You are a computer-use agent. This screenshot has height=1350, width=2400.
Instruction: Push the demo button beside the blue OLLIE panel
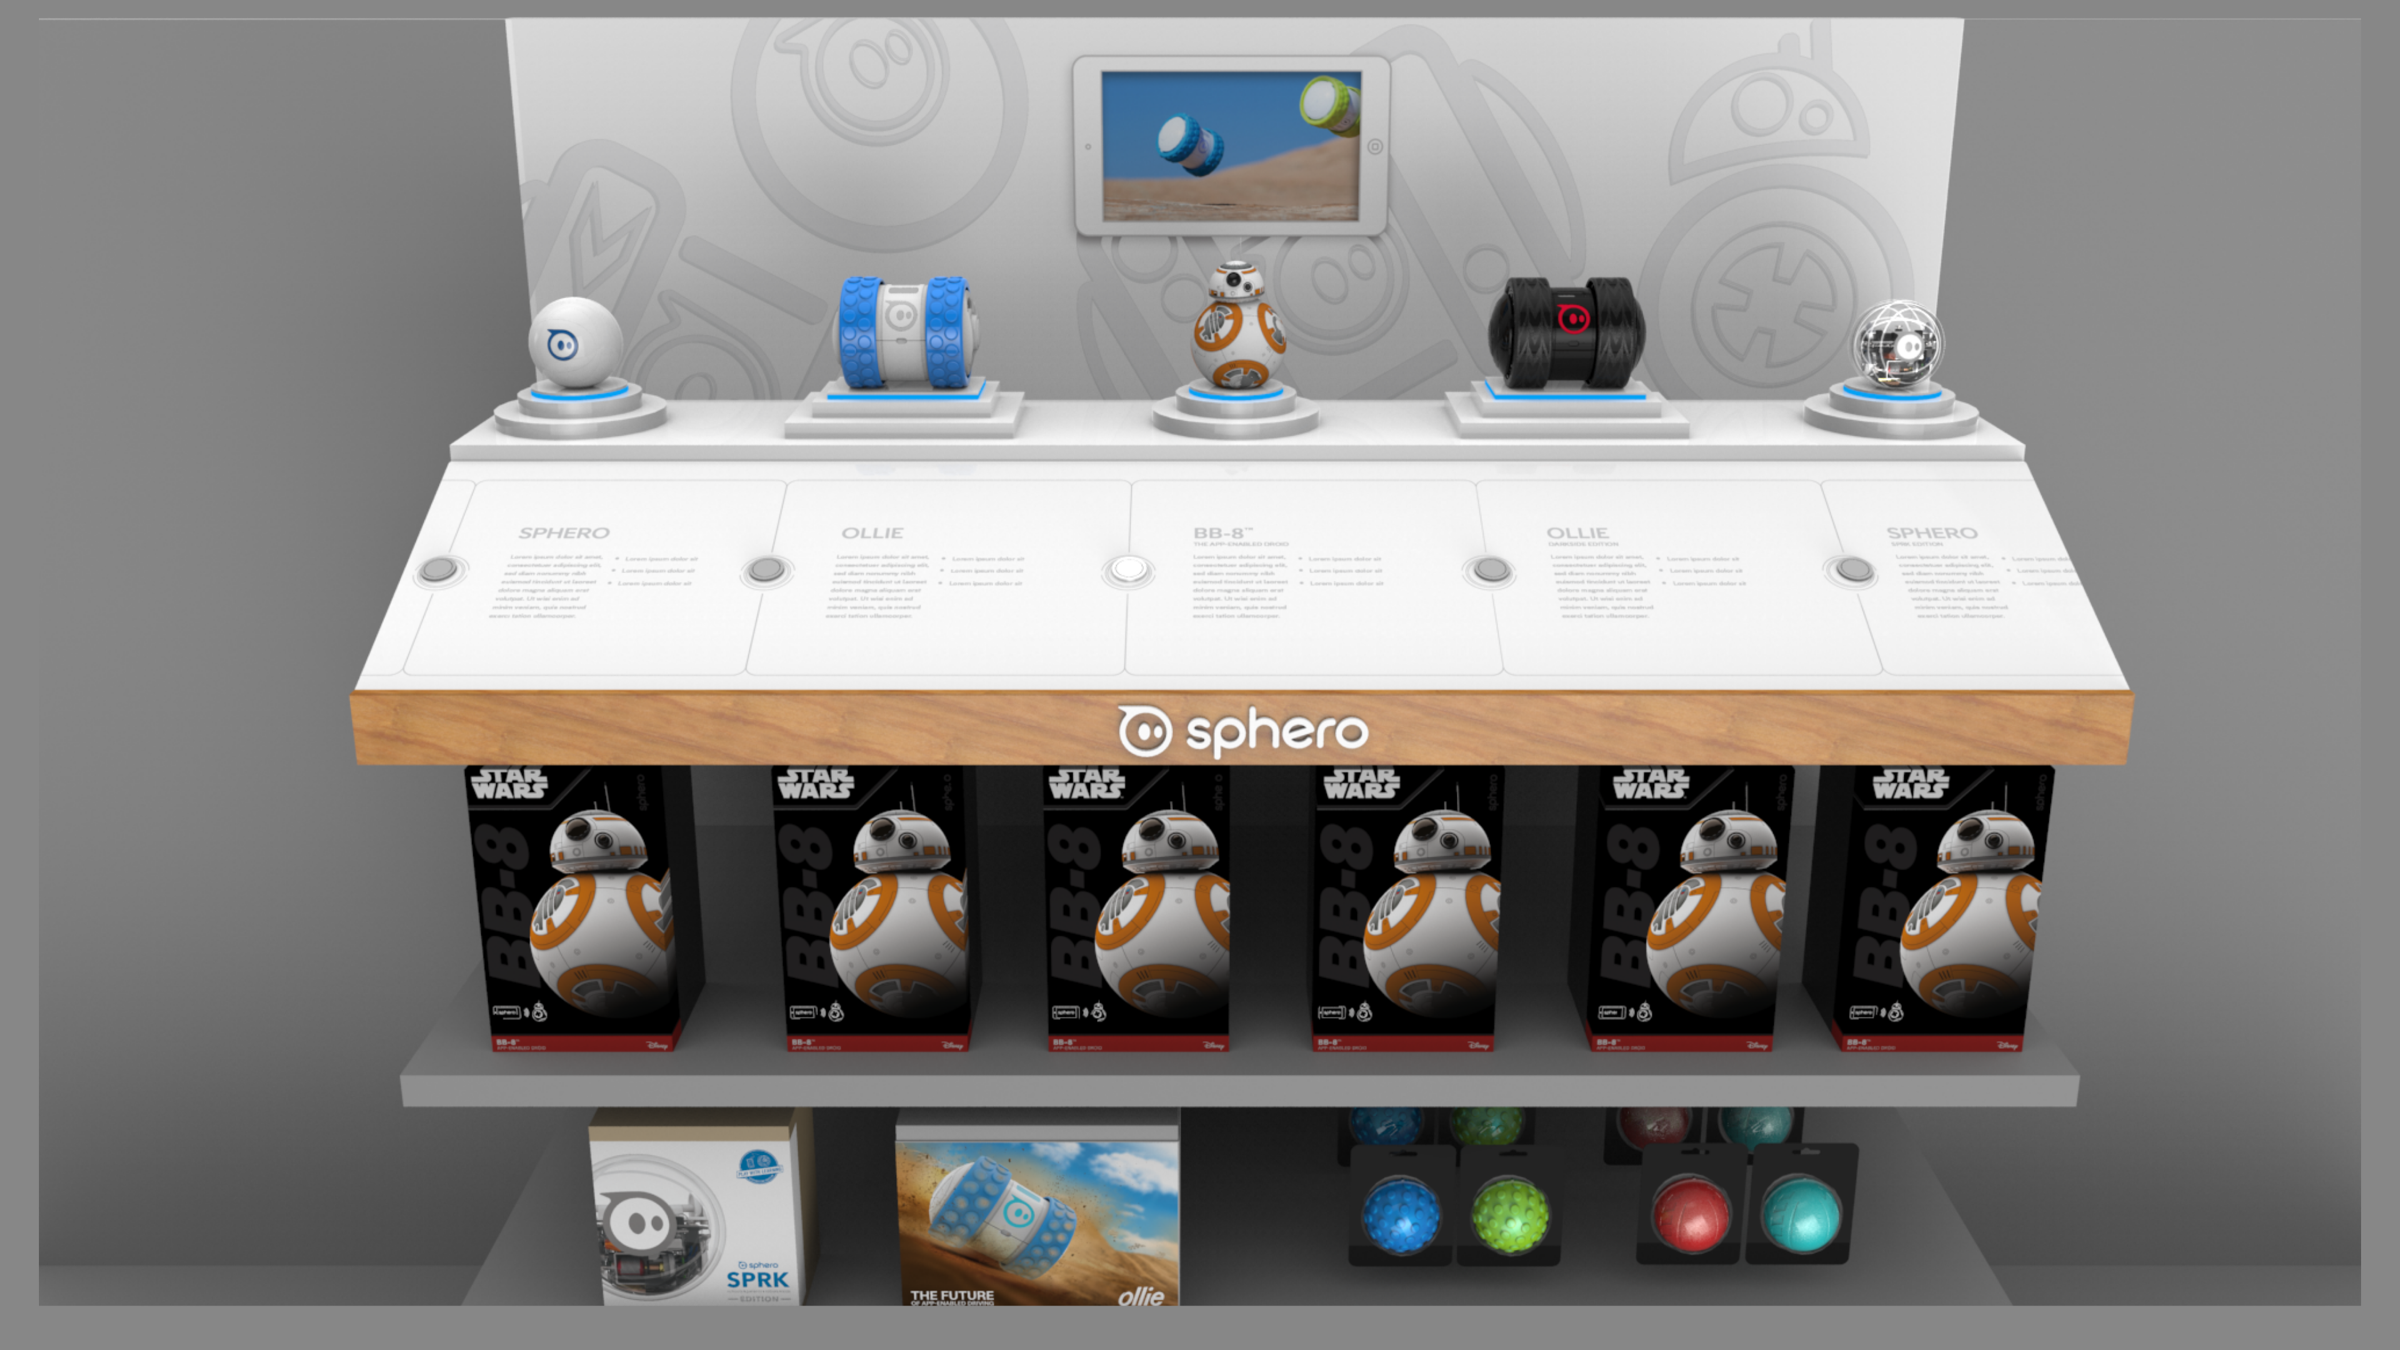pos(766,570)
